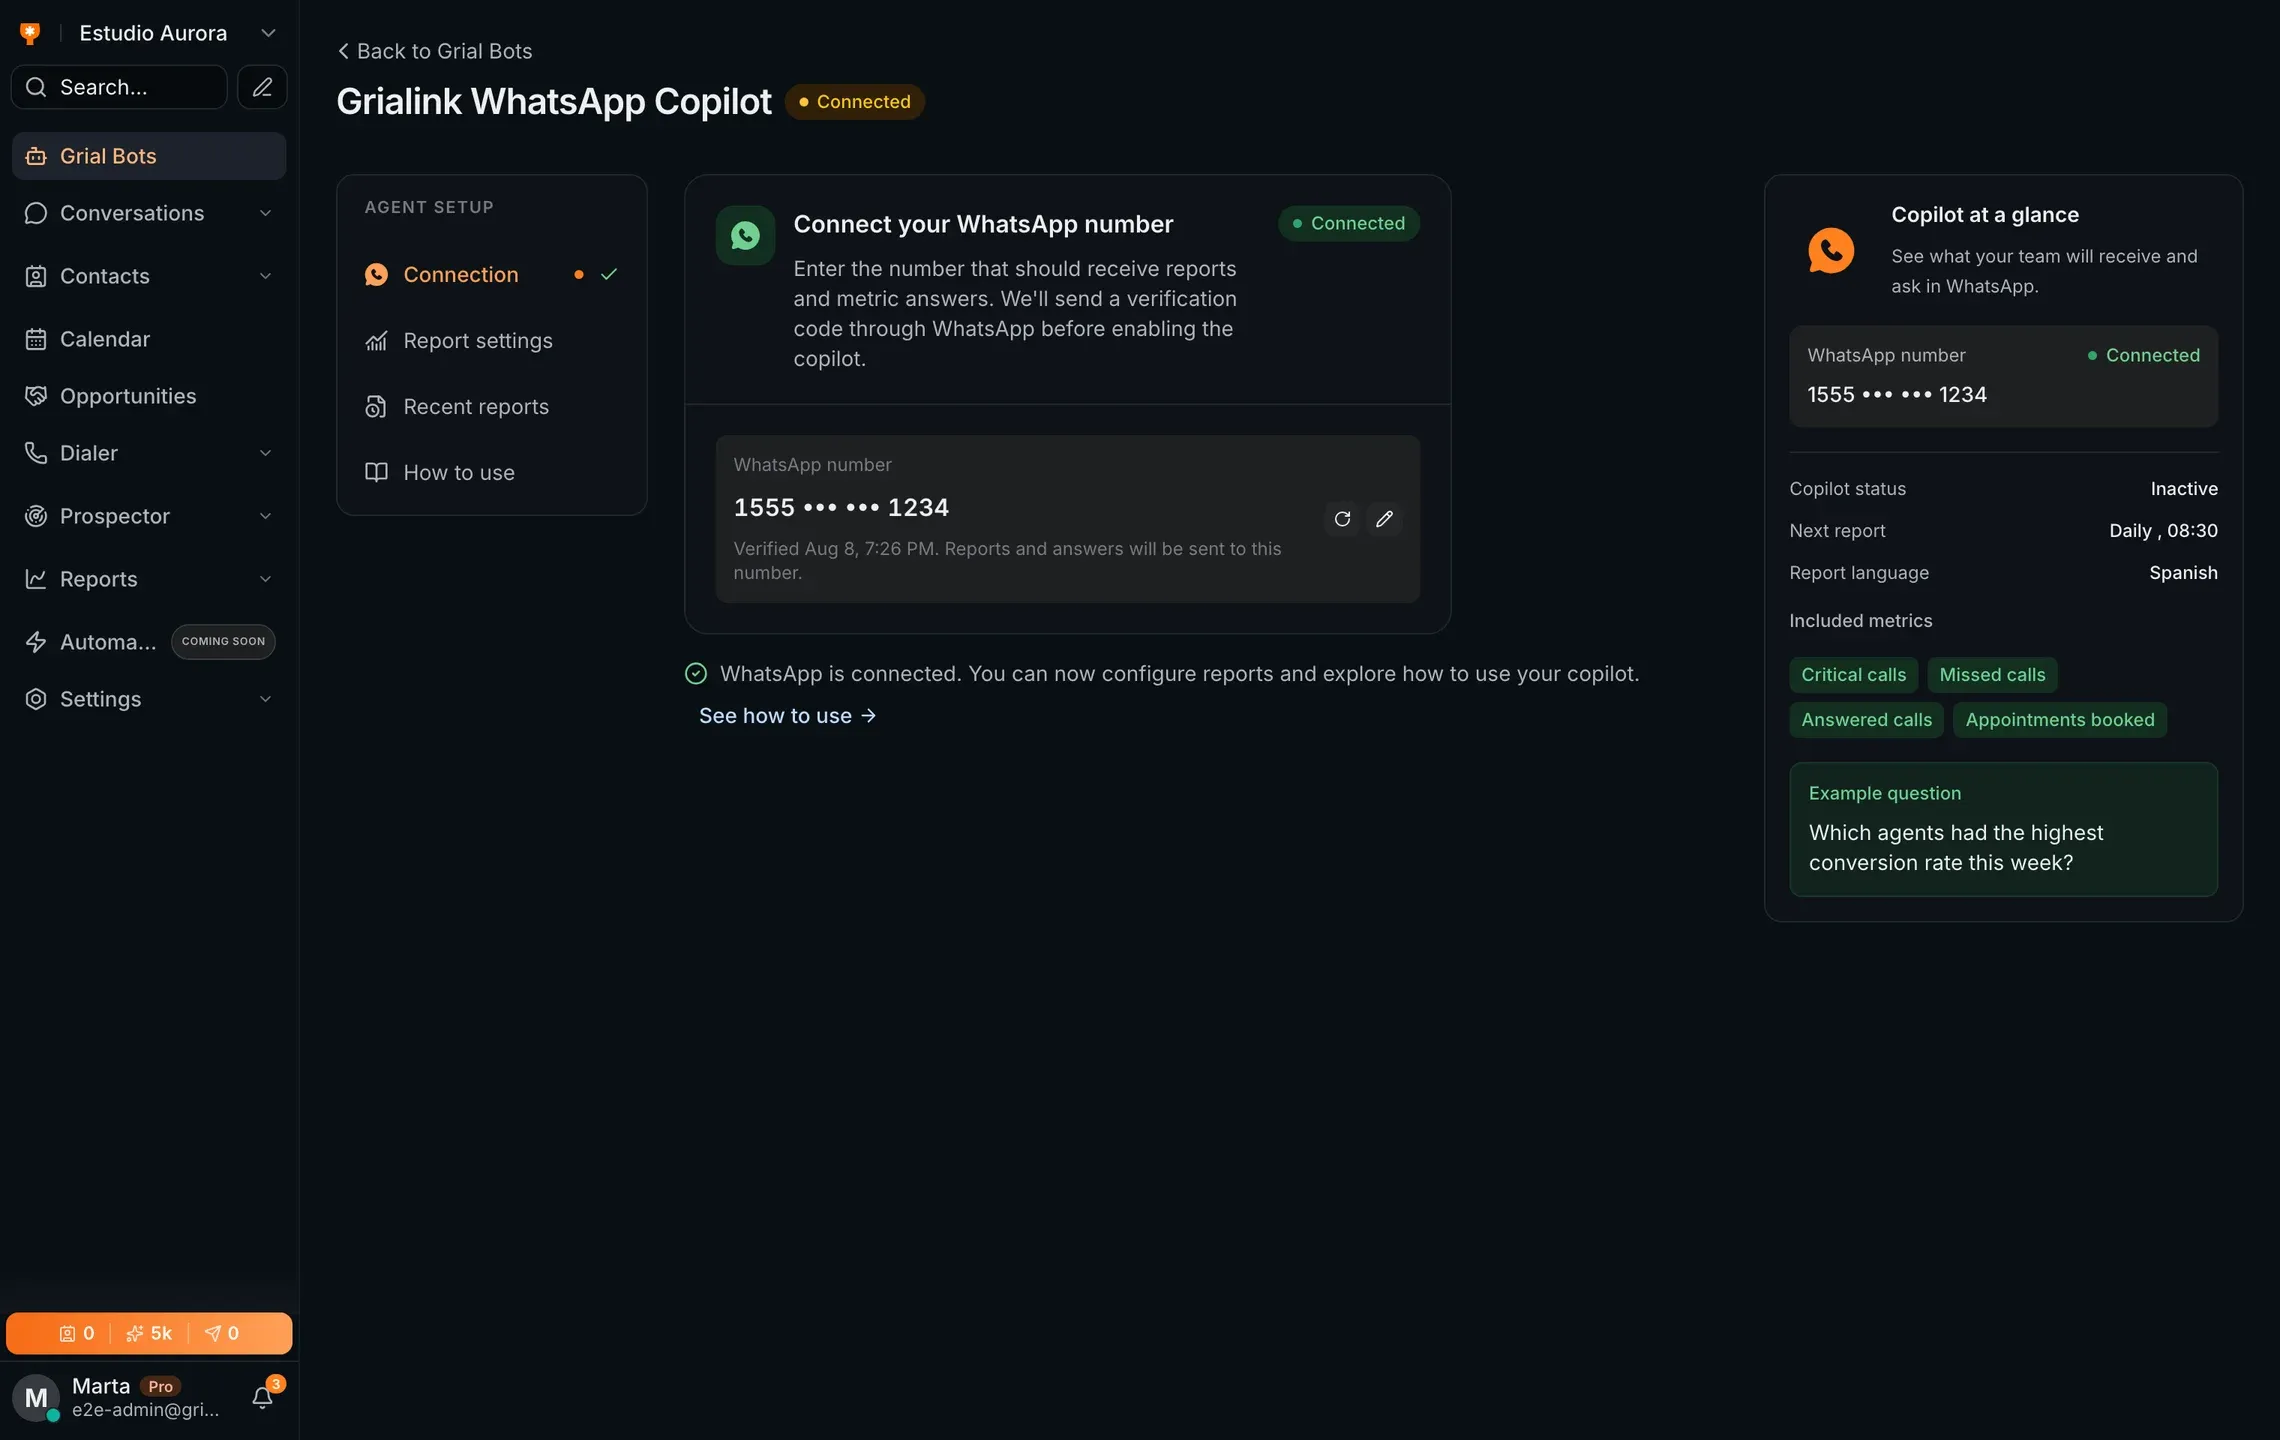This screenshot has height=1440, width=2280.
Task: Click the Appointments booked metric tag
Action: pos(2060,720)
